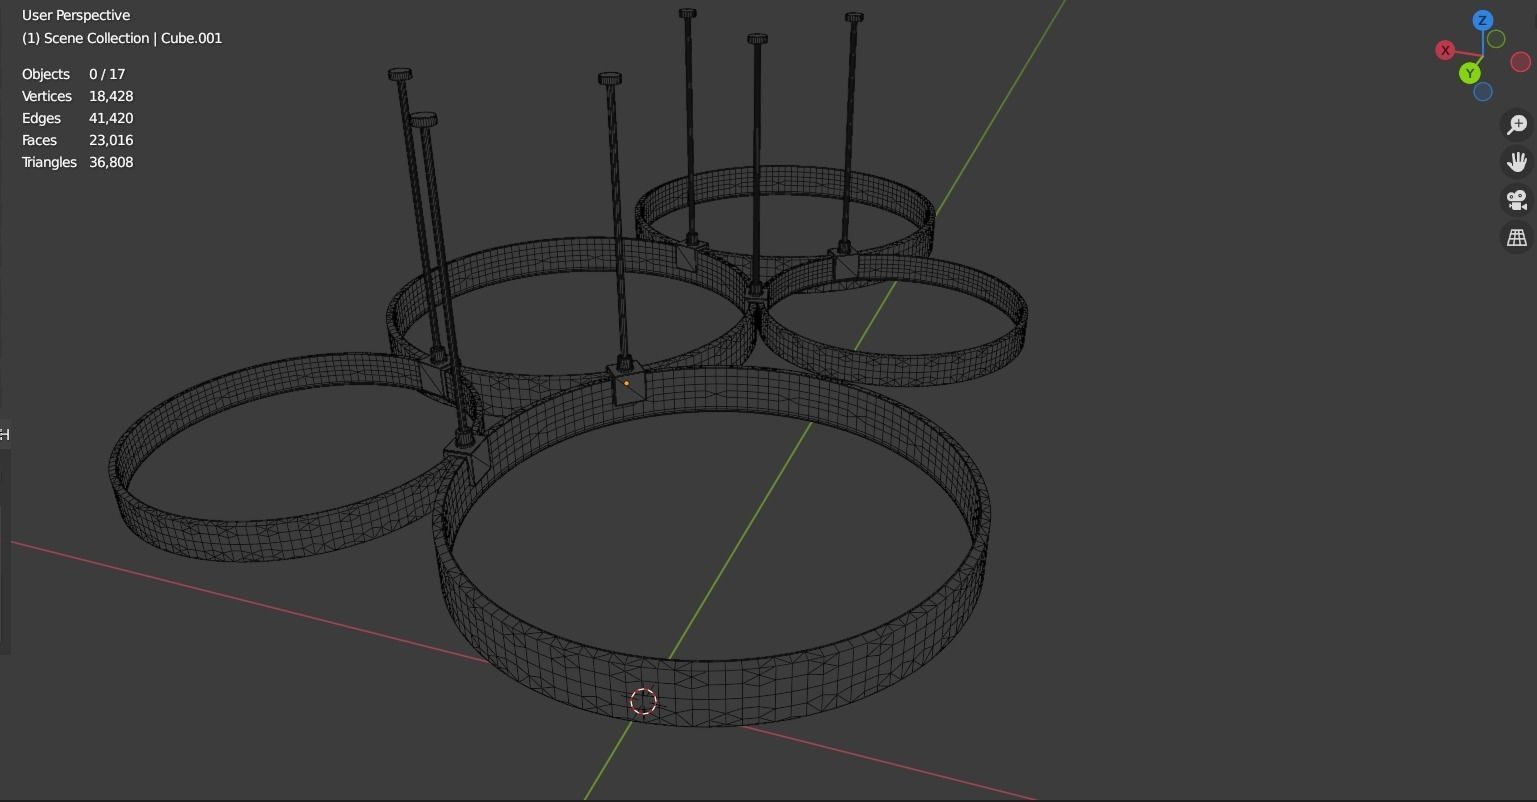The height and width of the screenshot is (802, 1537).
Task: Click the orange origin point on Cube.001
Action: pos(625,382)
